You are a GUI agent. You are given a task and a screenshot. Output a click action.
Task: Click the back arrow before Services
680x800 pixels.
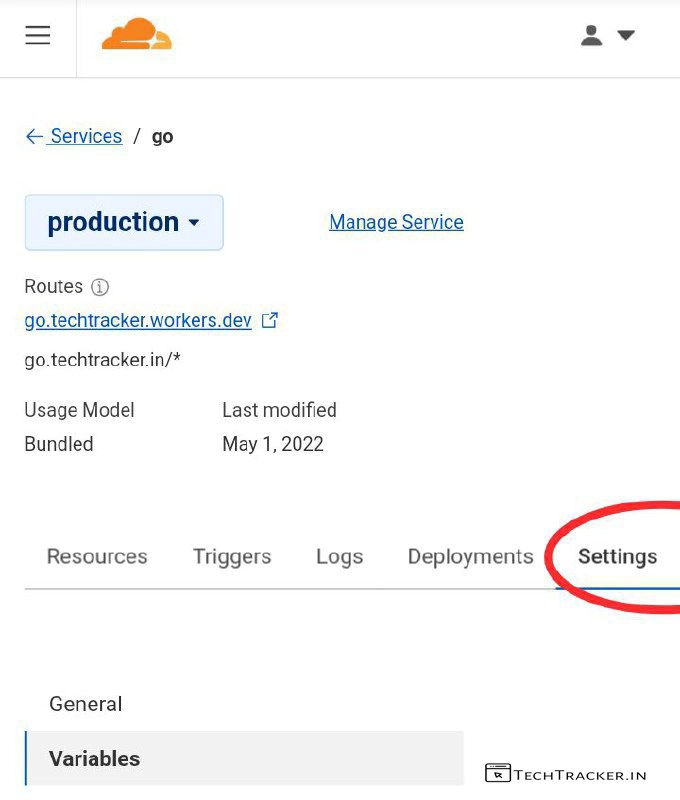click(34, 137)
